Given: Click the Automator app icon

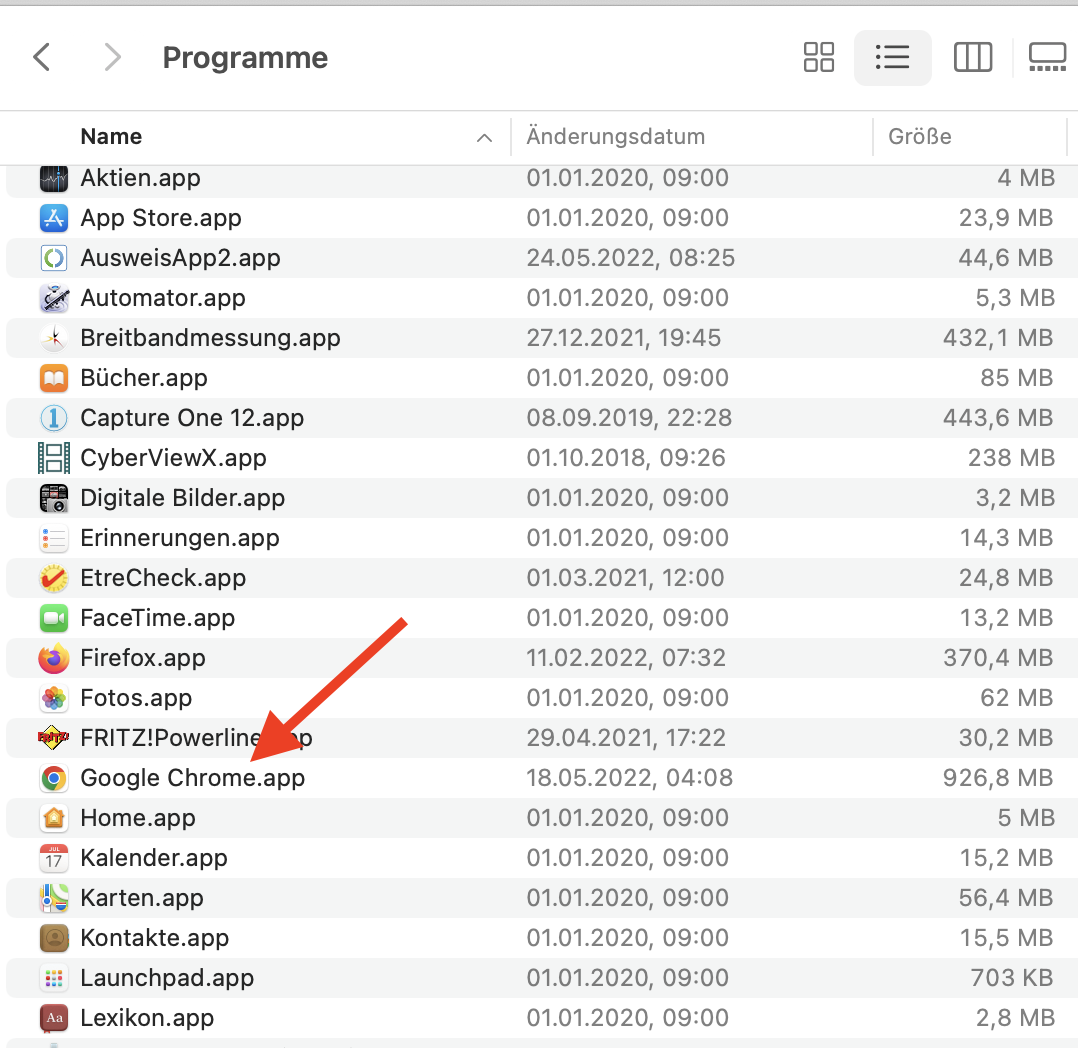Looking at the screenshot, I should (53, 298).
